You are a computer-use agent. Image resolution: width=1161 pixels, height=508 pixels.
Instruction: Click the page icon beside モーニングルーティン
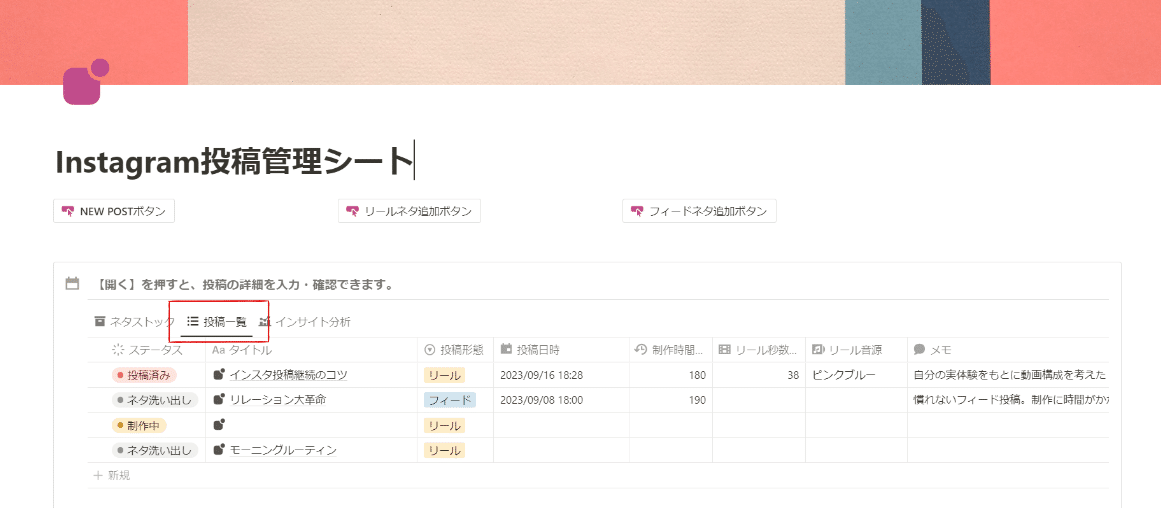pos(218,449)
